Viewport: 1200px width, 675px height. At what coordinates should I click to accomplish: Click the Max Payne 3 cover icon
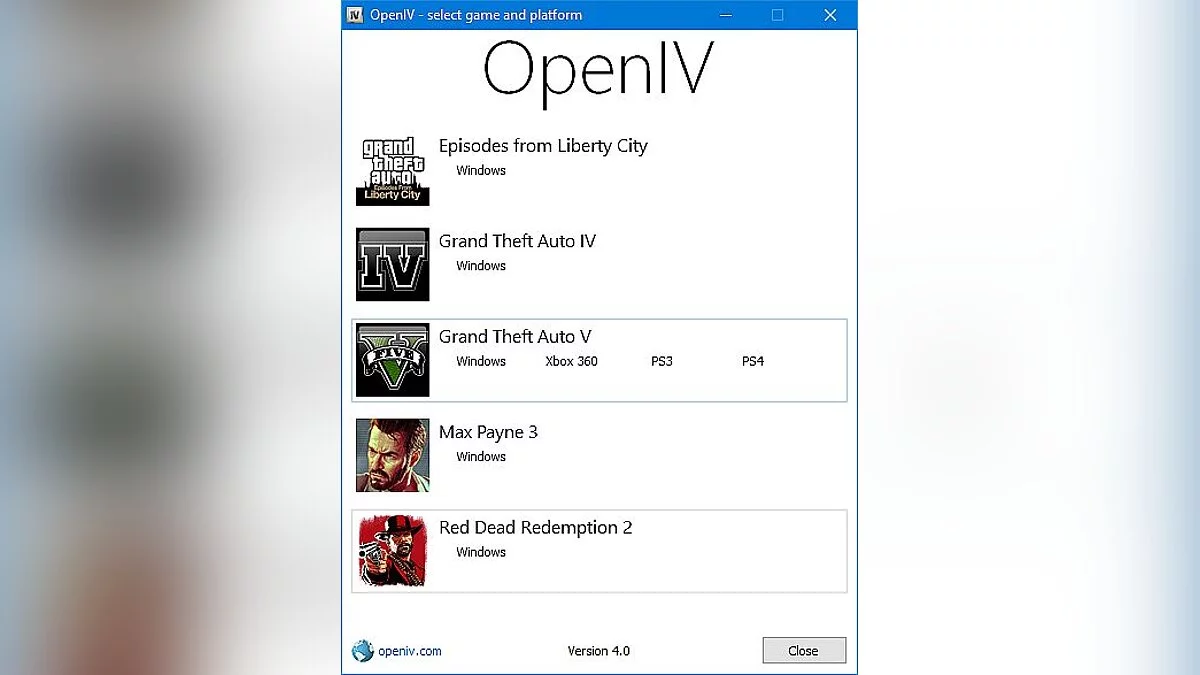pos(392,455)
